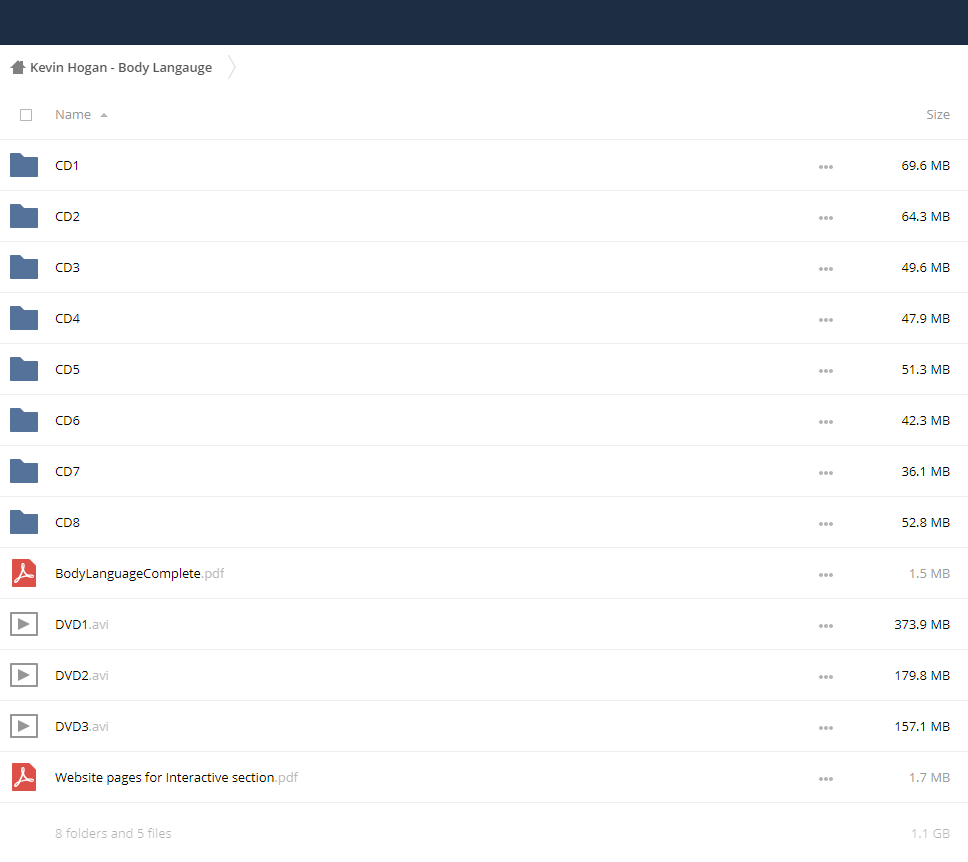The height and width of the screenshot is (862, 968).
Task: Sort the list by Size column
Action: [x=938, y=115]
